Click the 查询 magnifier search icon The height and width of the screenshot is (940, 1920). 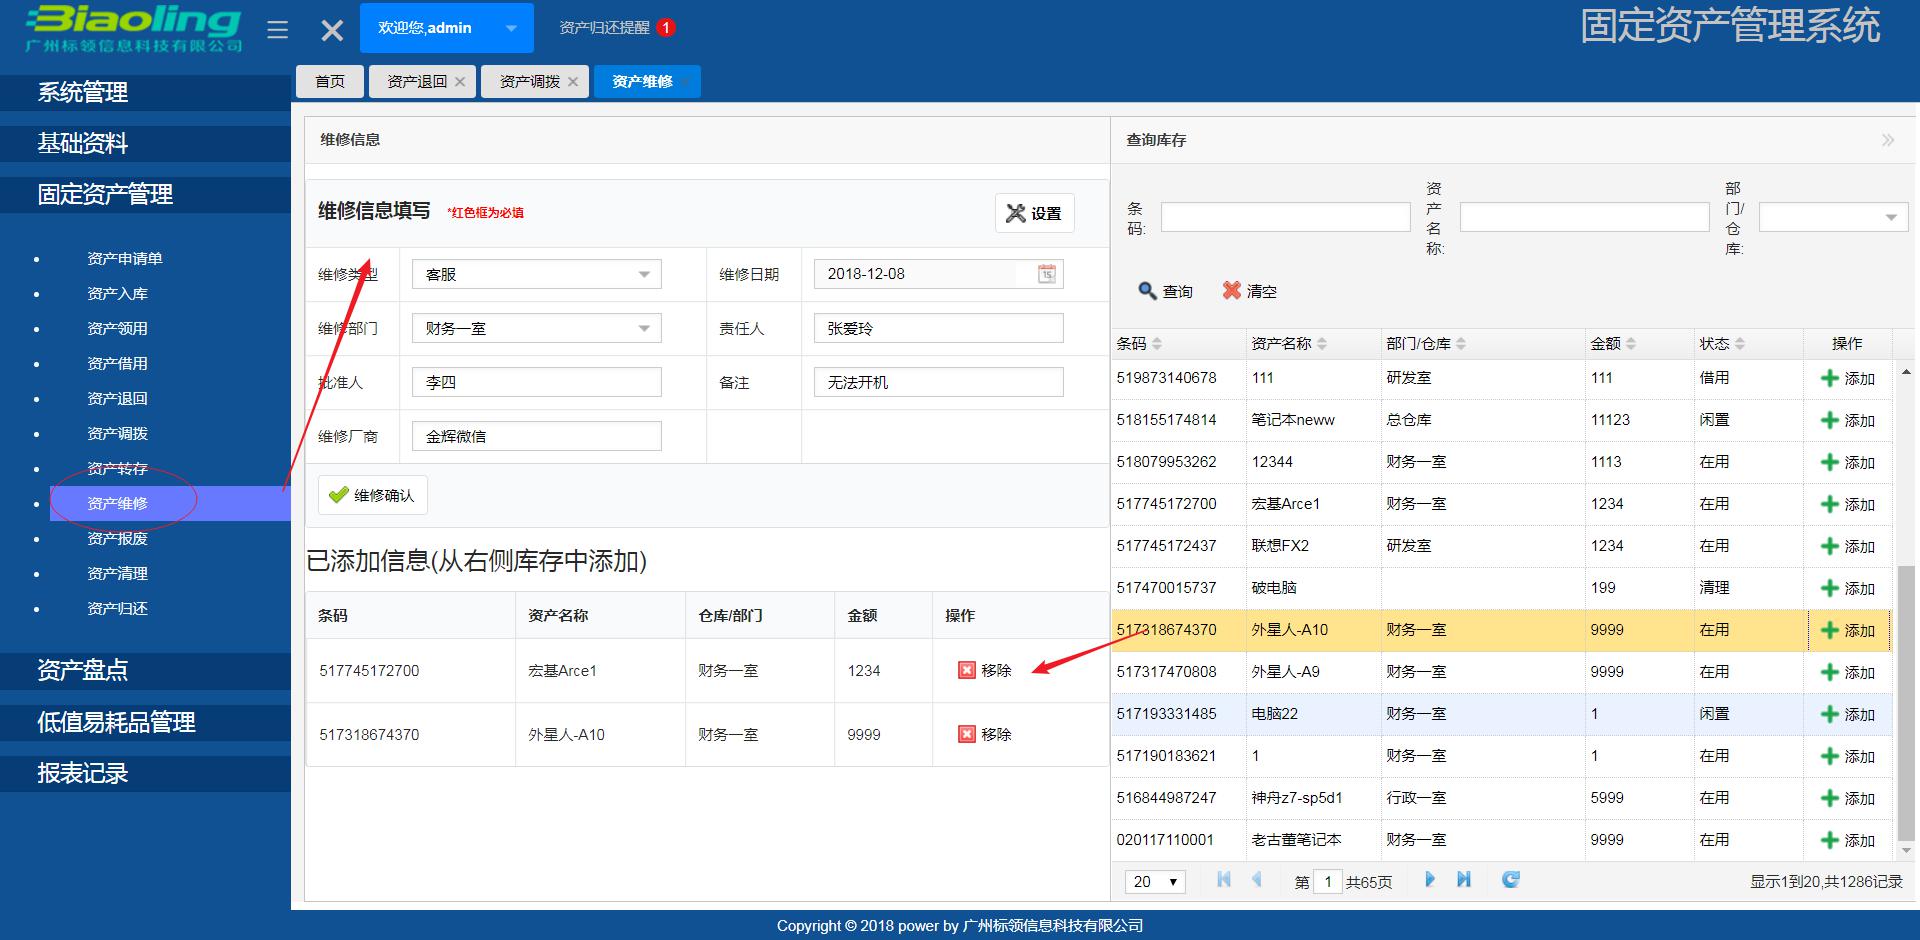click(x=1148, y=290)
